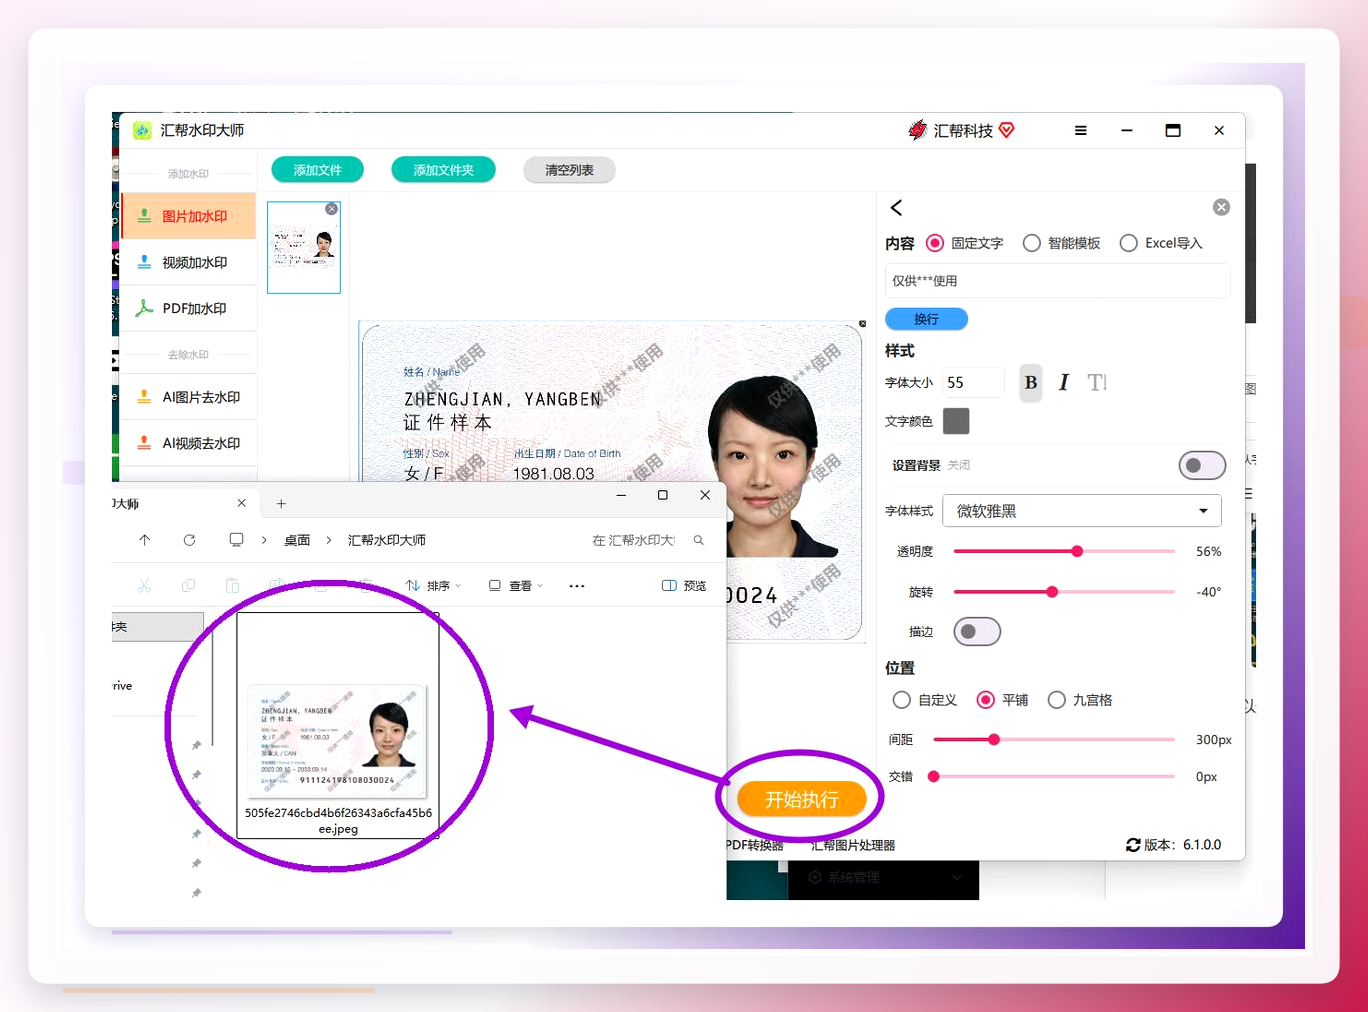Toggle the 描边 outline switch
The height and width of the screenshot is (1012, 1368).
coord(977,632)
